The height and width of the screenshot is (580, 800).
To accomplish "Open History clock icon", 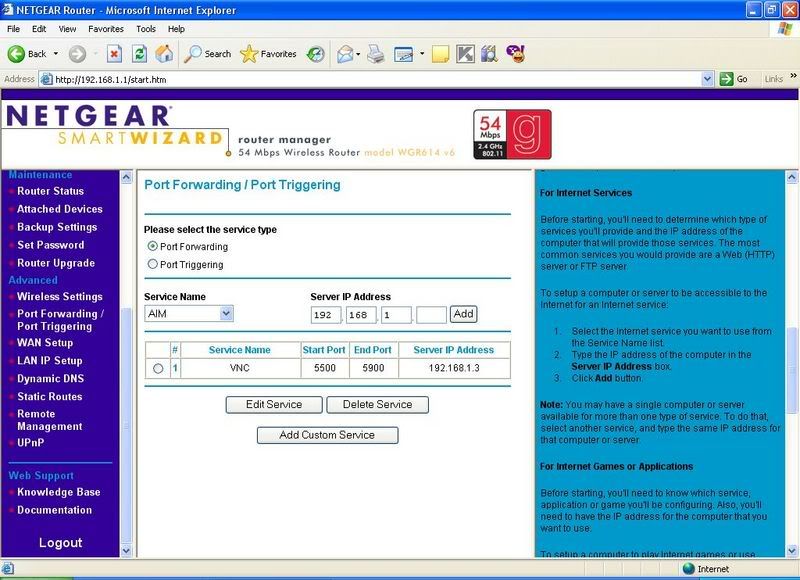I will point(316,54).
